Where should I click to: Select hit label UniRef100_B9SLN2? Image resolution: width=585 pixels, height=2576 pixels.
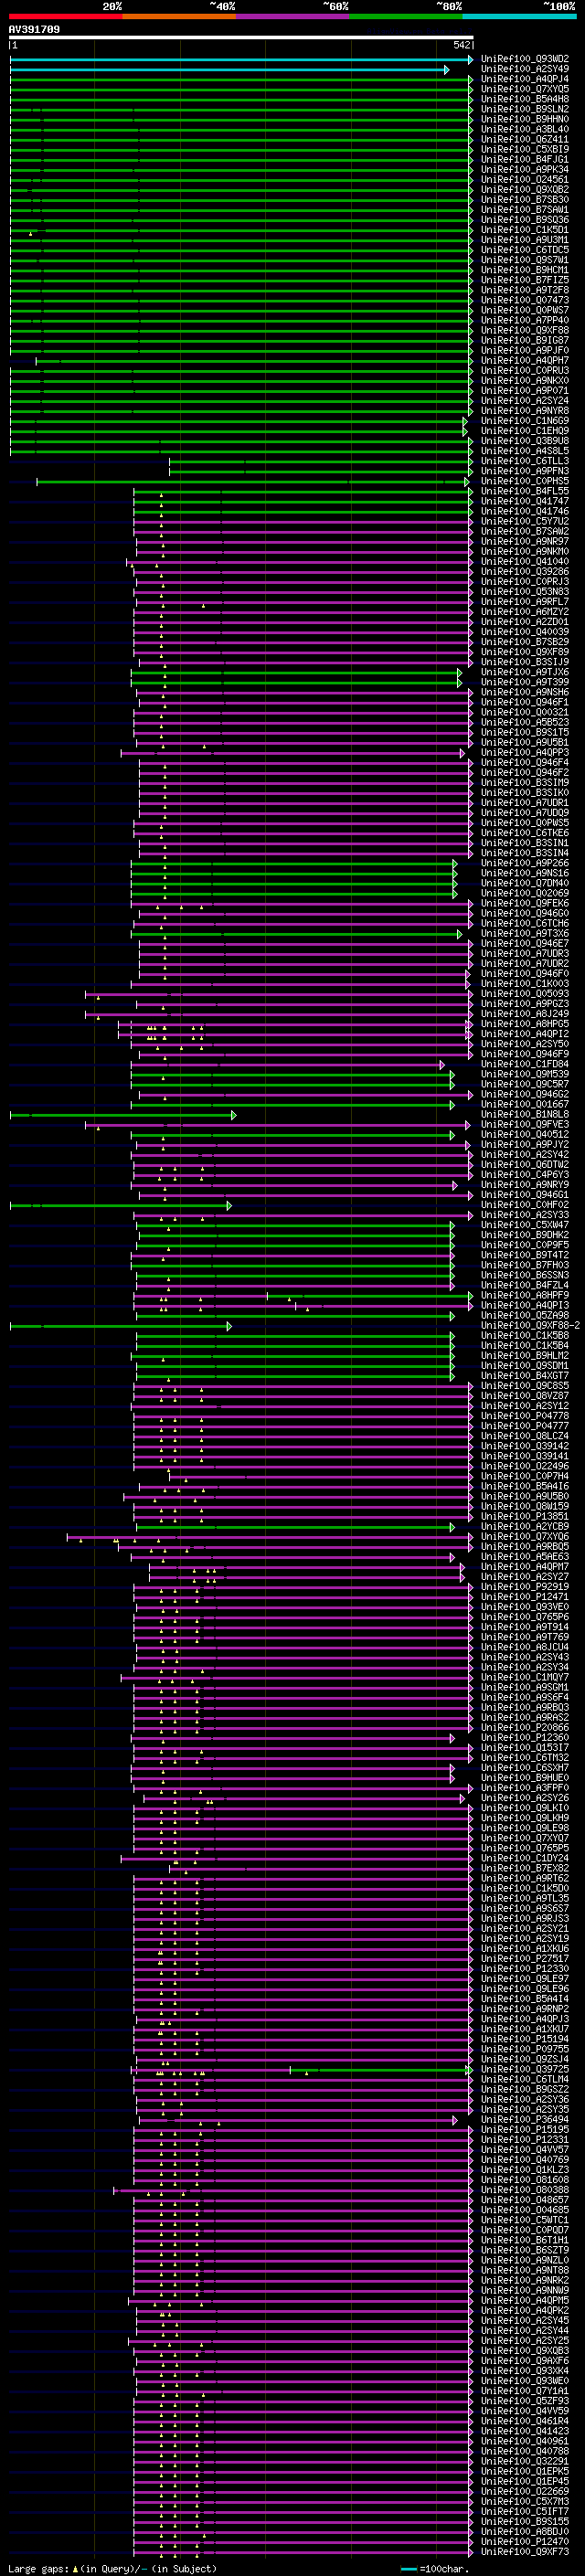pos(525,109)
